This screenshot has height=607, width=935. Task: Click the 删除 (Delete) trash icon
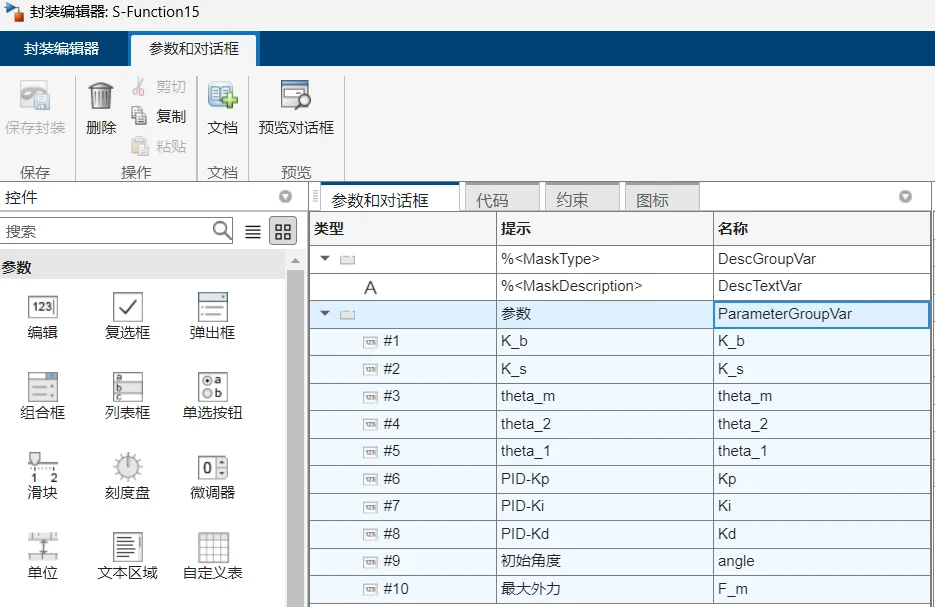101,97
